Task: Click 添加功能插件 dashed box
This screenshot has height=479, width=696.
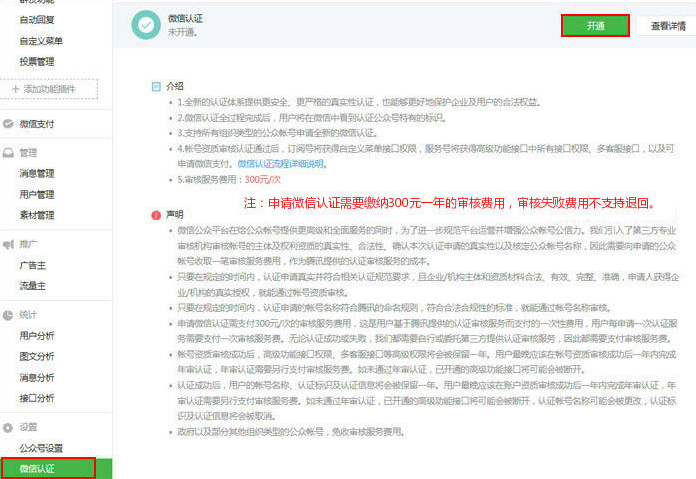Action: (49, 89)
